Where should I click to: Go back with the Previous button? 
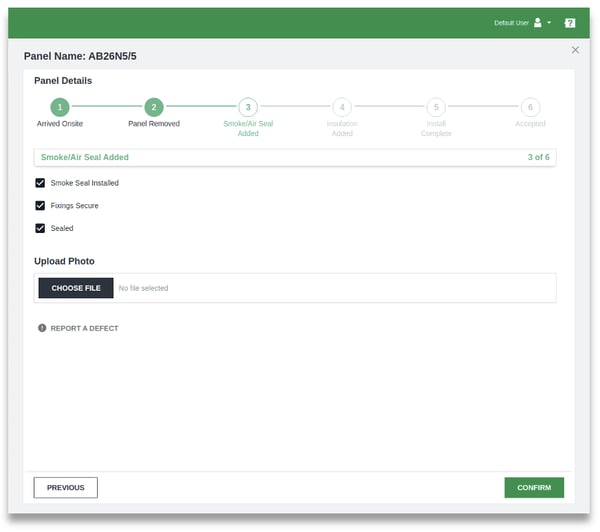(65, 487)
